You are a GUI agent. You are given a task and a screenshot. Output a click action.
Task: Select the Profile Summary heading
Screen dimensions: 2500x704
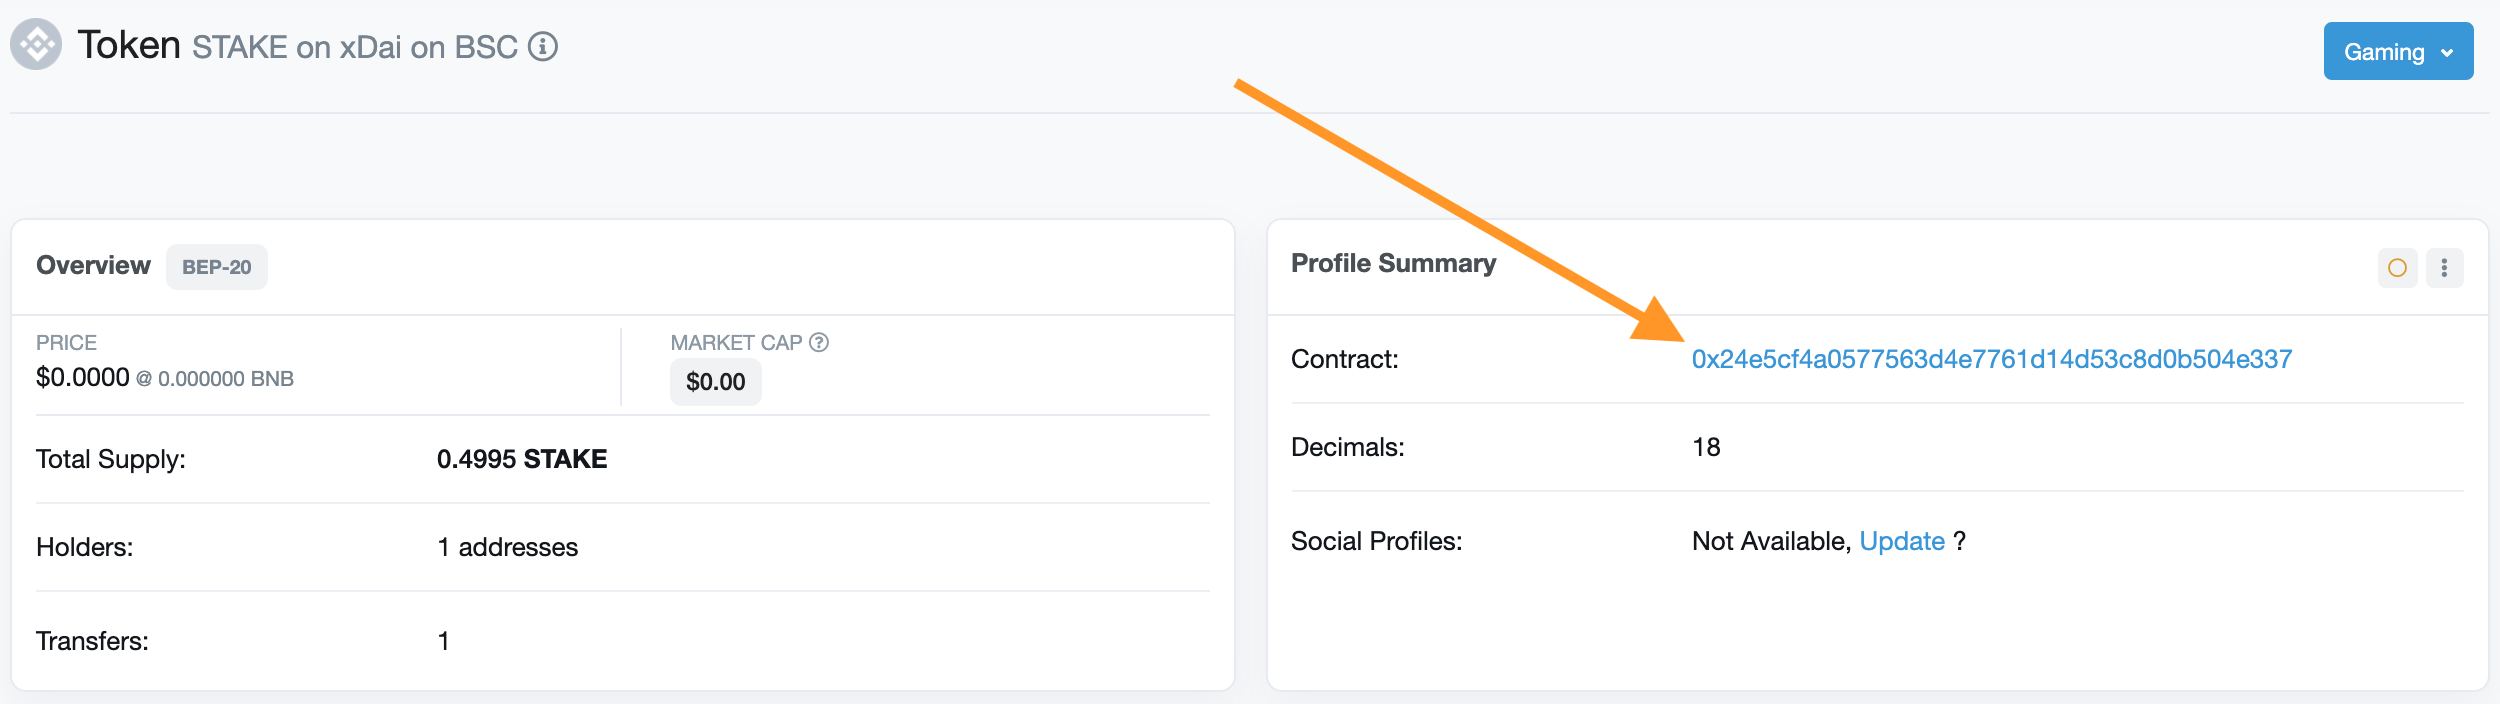point(1393,263)
